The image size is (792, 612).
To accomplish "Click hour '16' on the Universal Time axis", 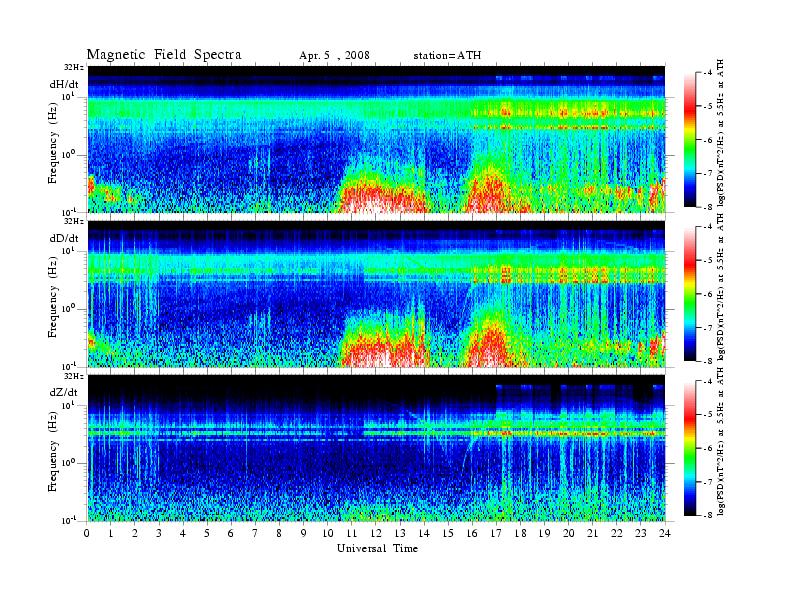I will pos(472,533).
